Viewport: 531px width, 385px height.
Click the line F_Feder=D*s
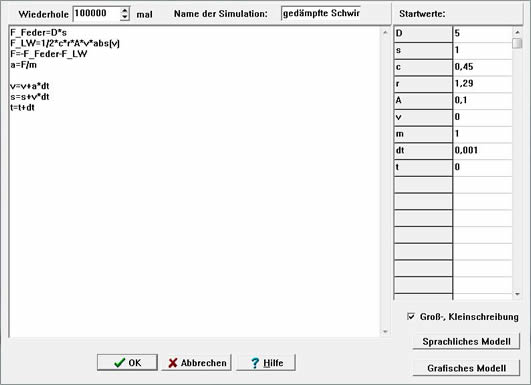(x=39, y=33)
